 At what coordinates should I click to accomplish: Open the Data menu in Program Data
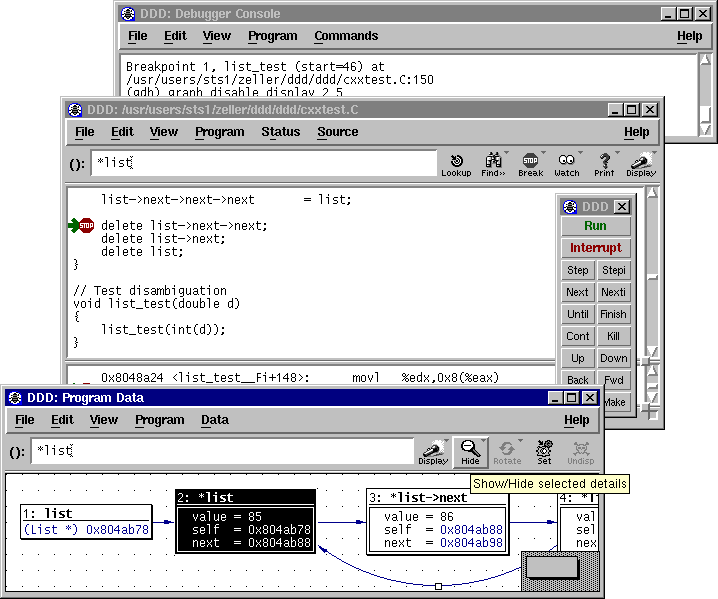click(x=215, y=420)
